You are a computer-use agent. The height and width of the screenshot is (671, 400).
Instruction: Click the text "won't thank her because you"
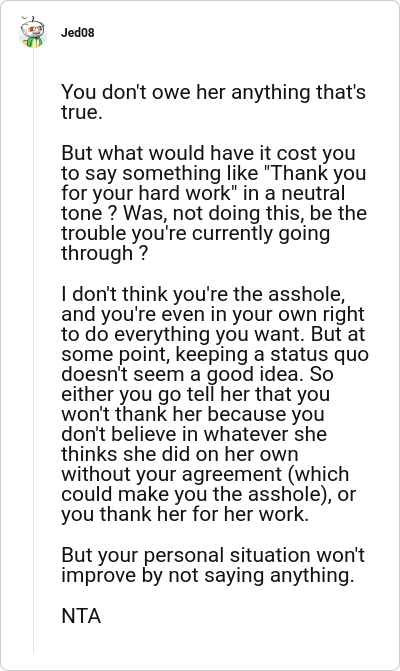coord(193,414)
